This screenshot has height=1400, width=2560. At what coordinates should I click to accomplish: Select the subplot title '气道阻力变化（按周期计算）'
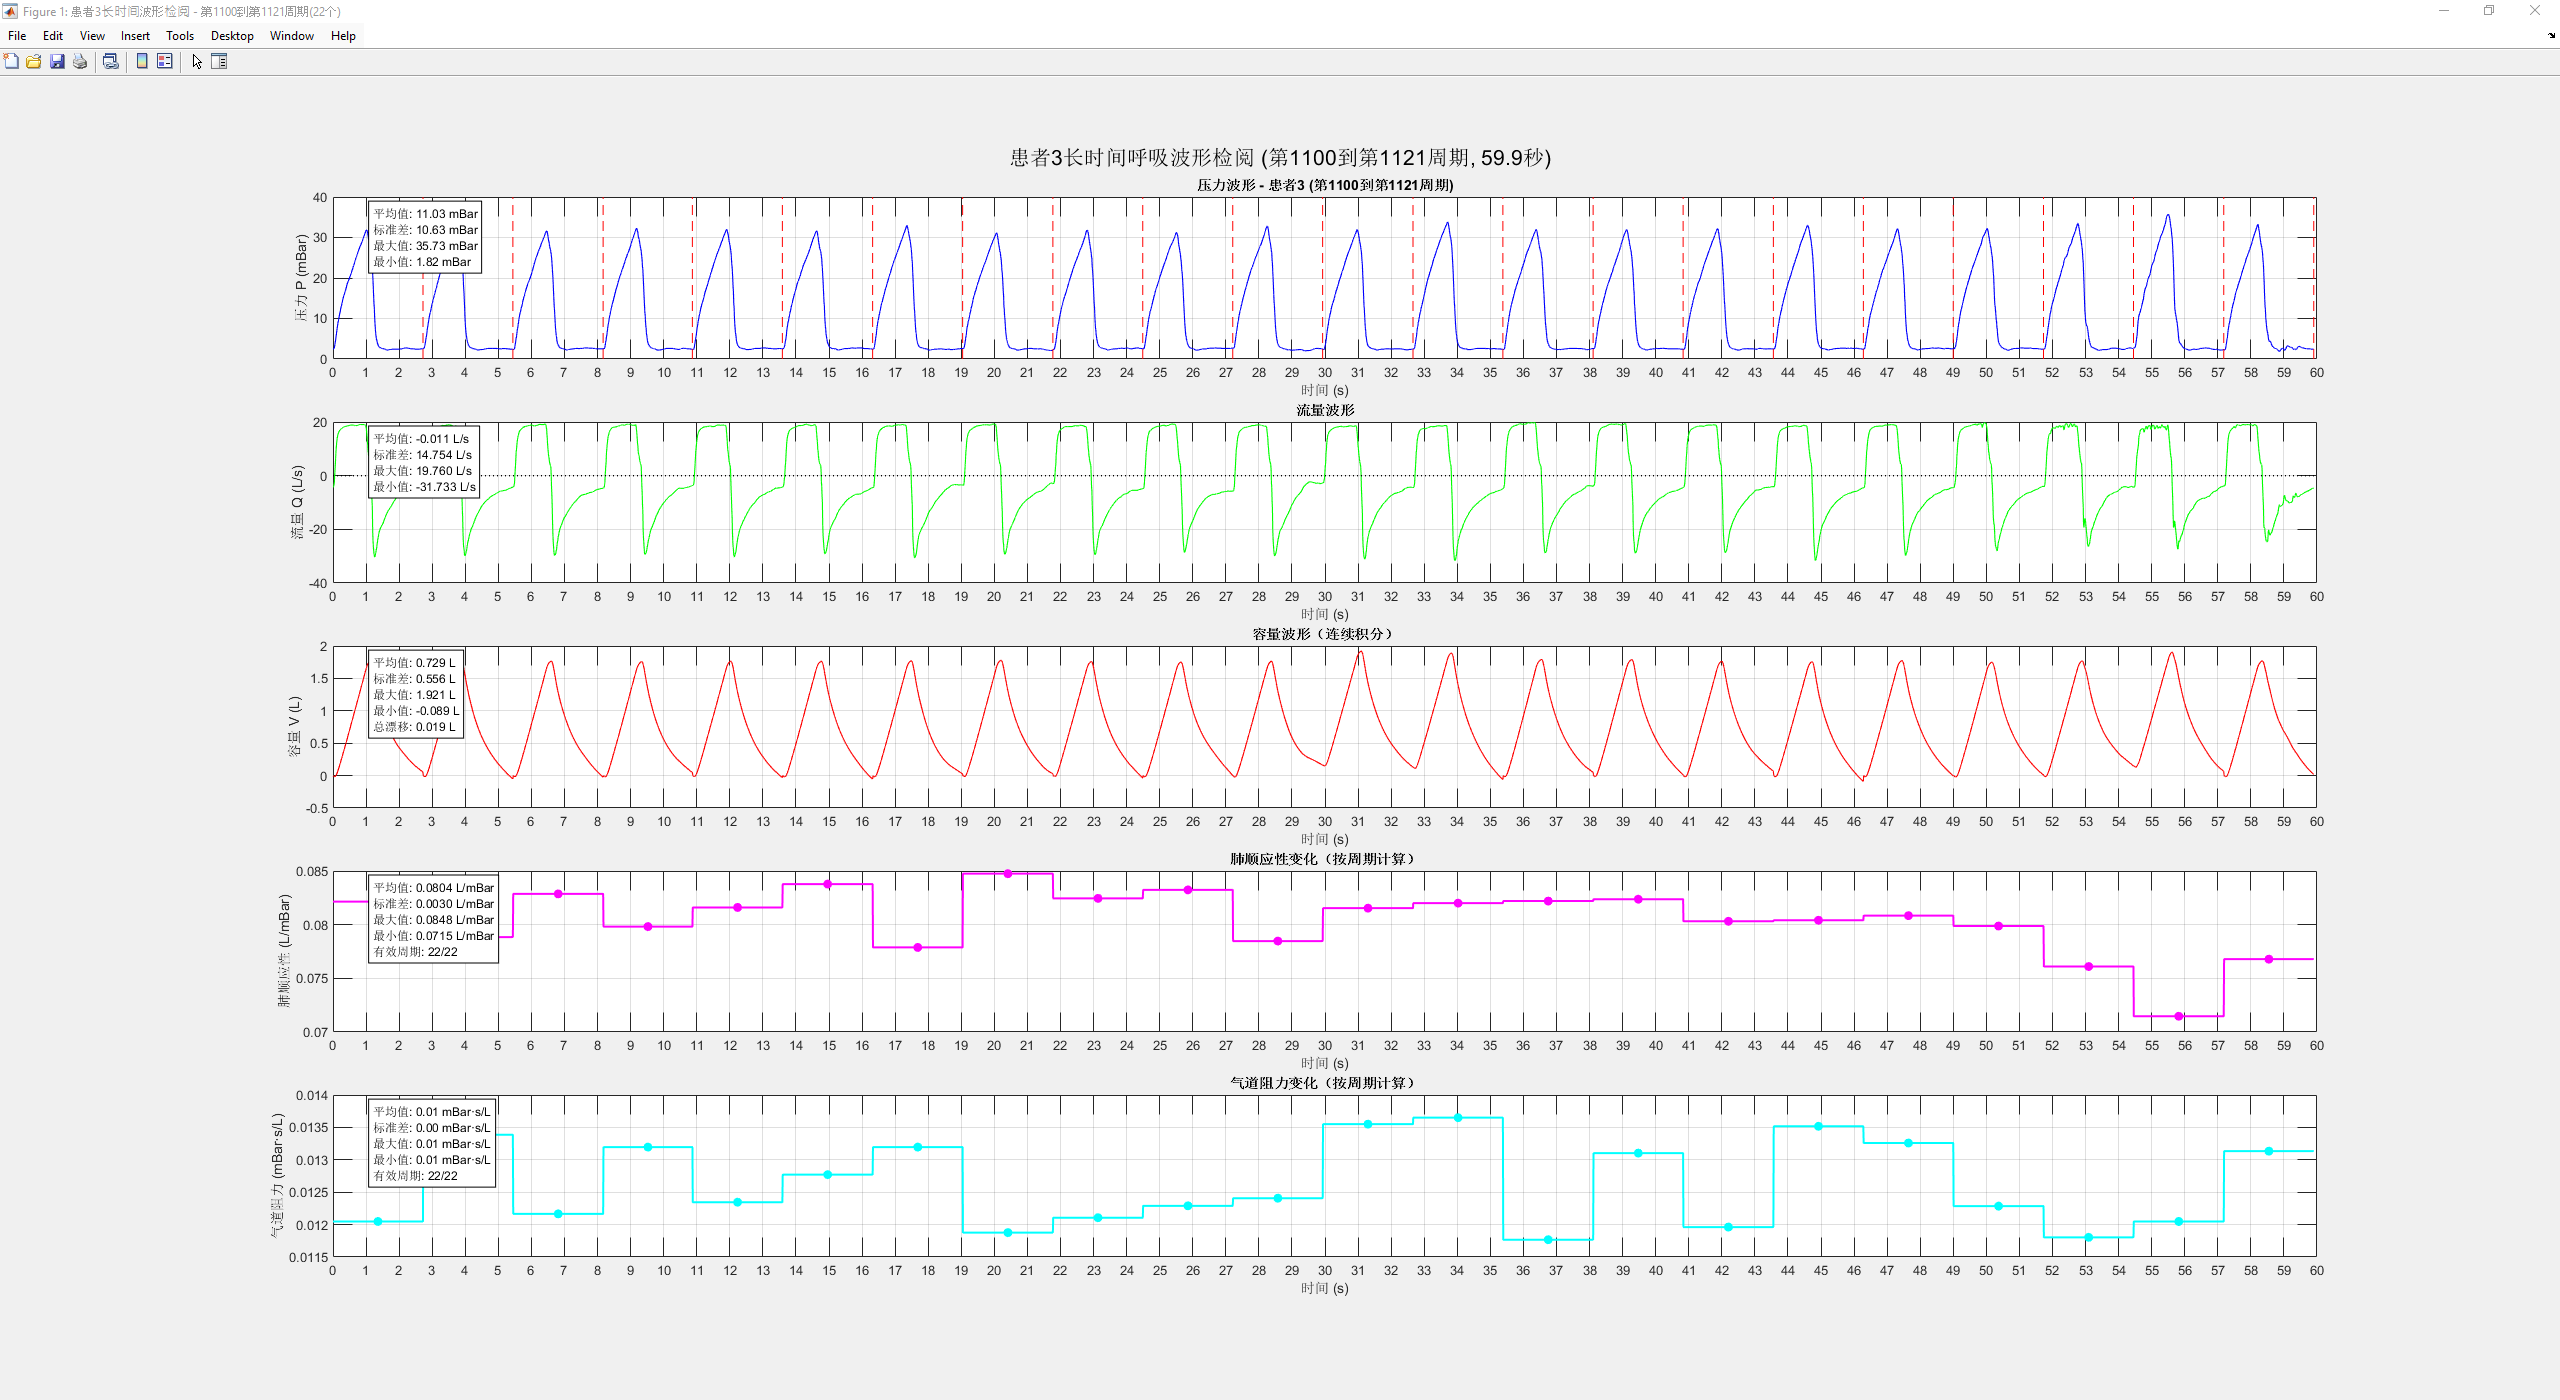pyautogui.click(x=1323, y=1083)
